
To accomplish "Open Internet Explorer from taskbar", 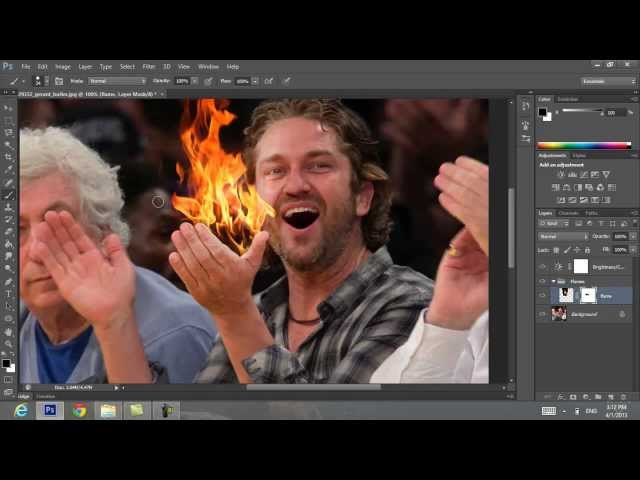I will tap(21, 410).
